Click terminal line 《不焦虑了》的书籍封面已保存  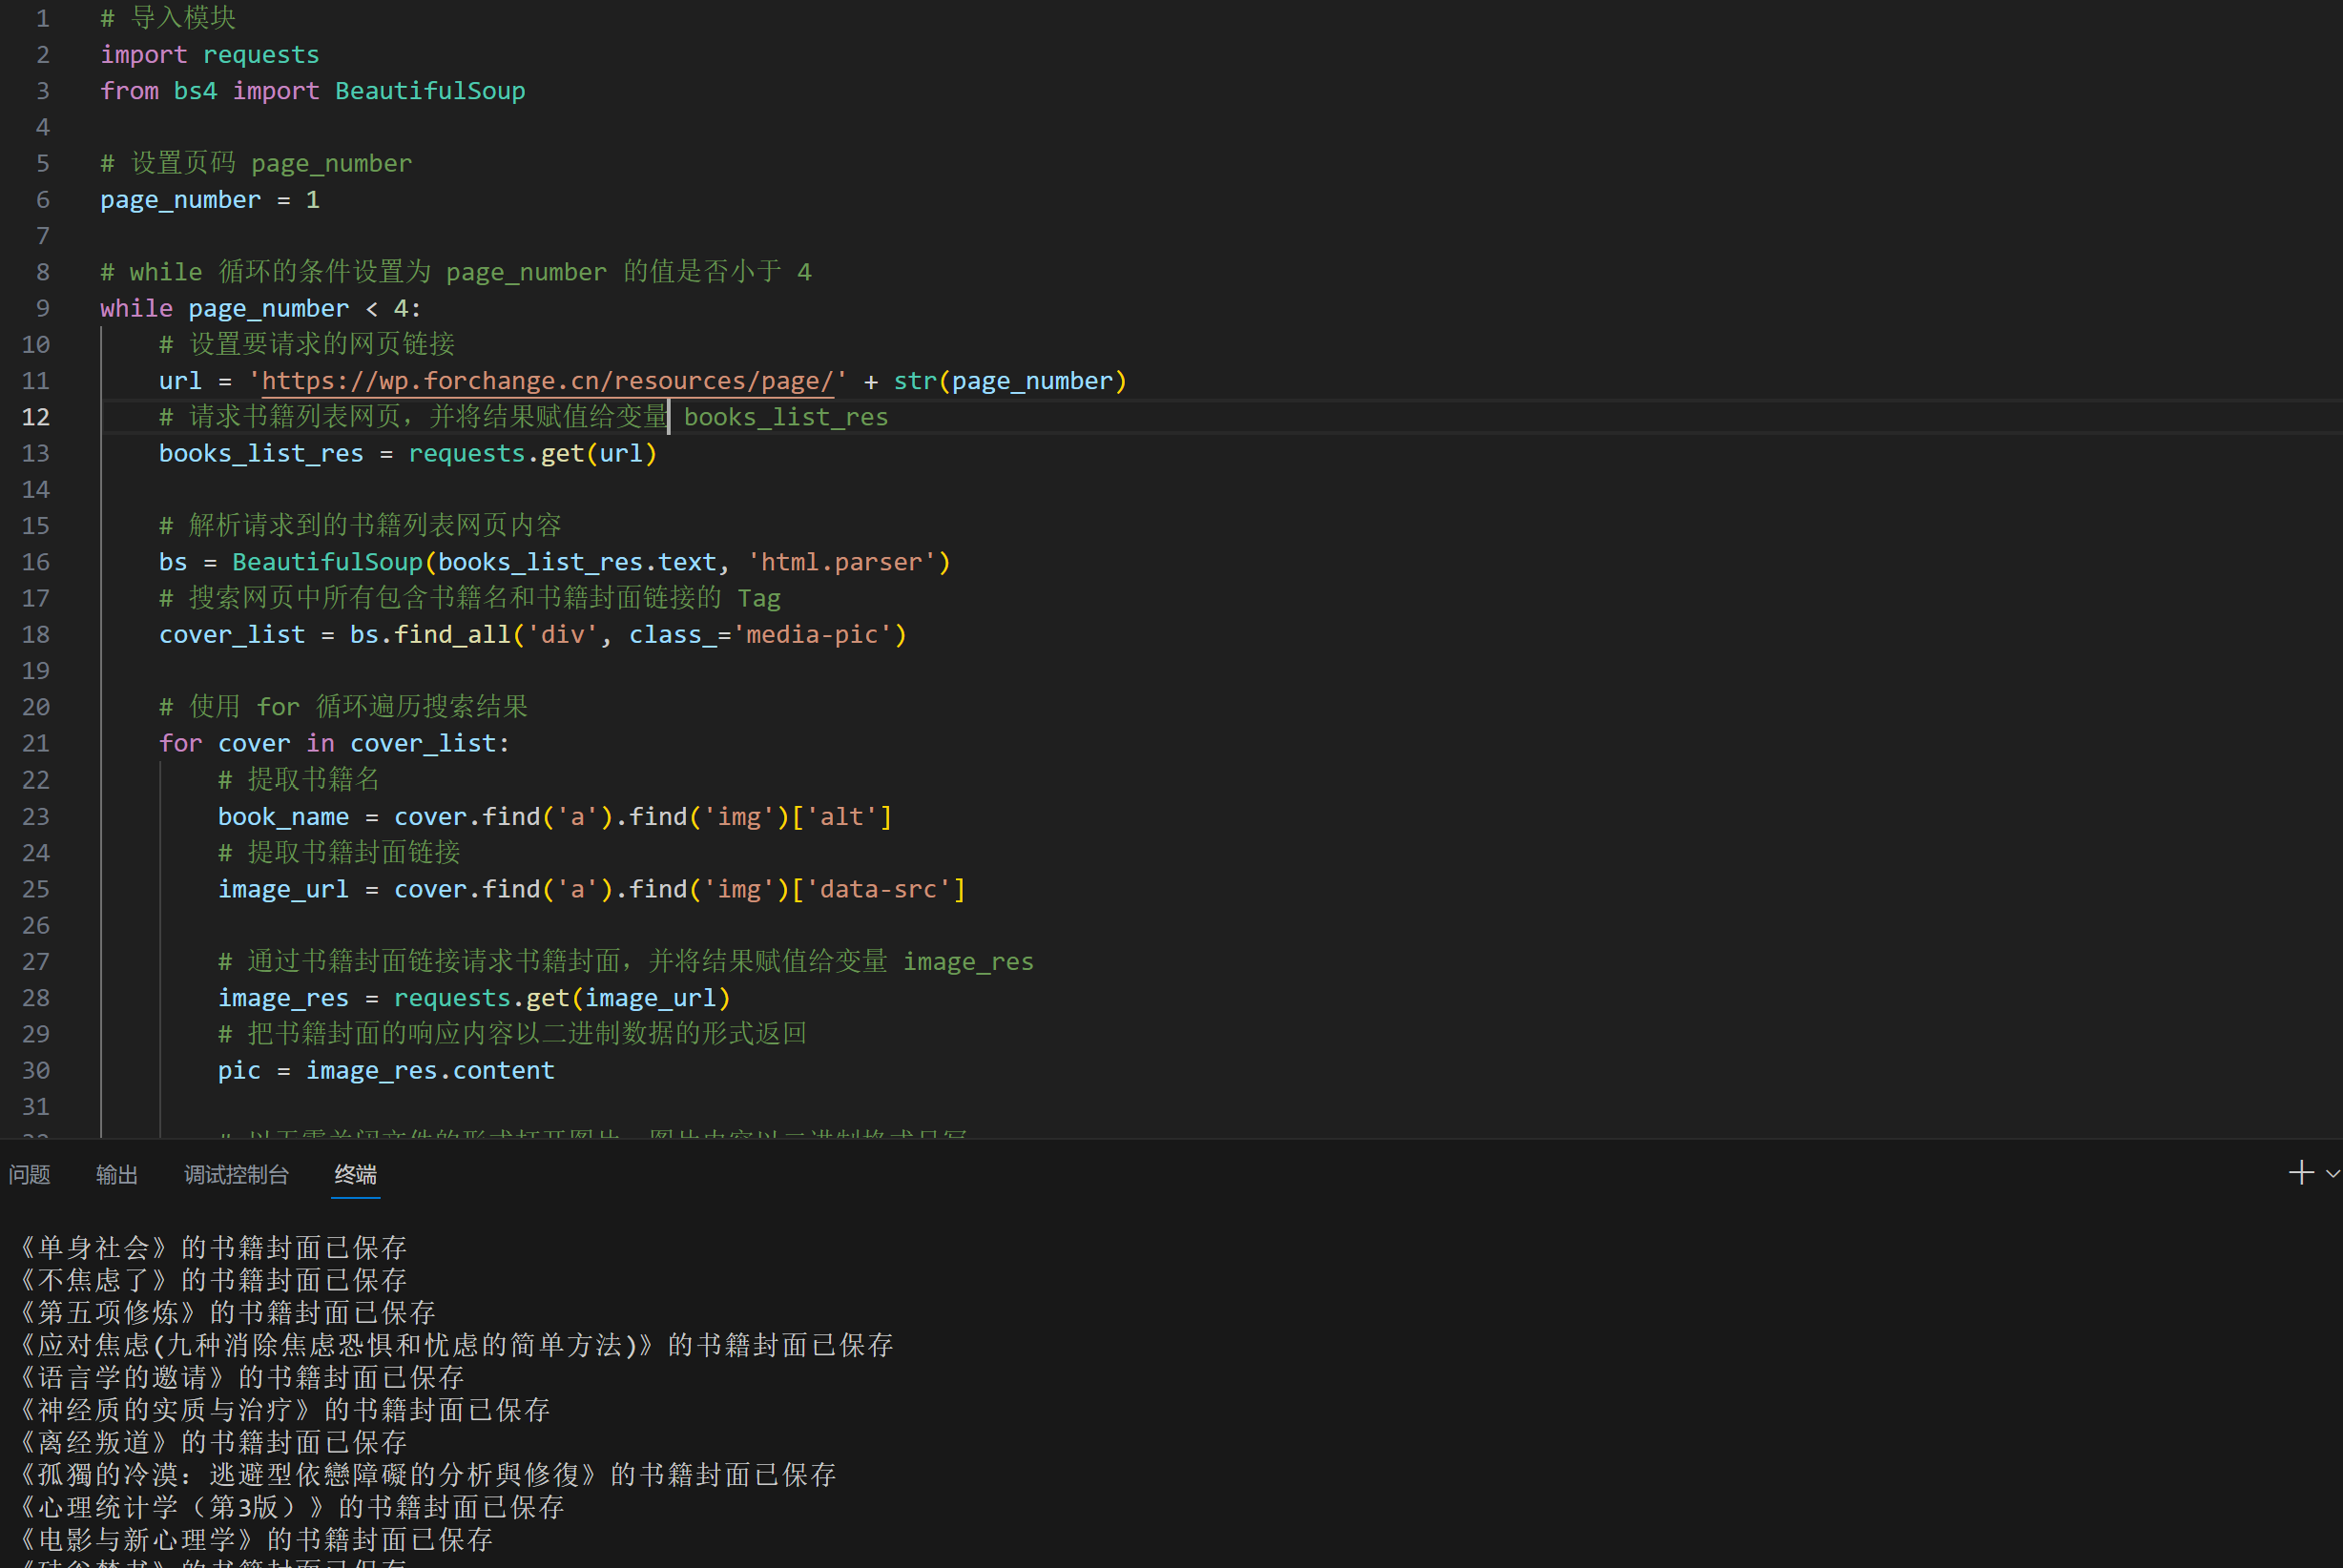(x=213, y=1280)
